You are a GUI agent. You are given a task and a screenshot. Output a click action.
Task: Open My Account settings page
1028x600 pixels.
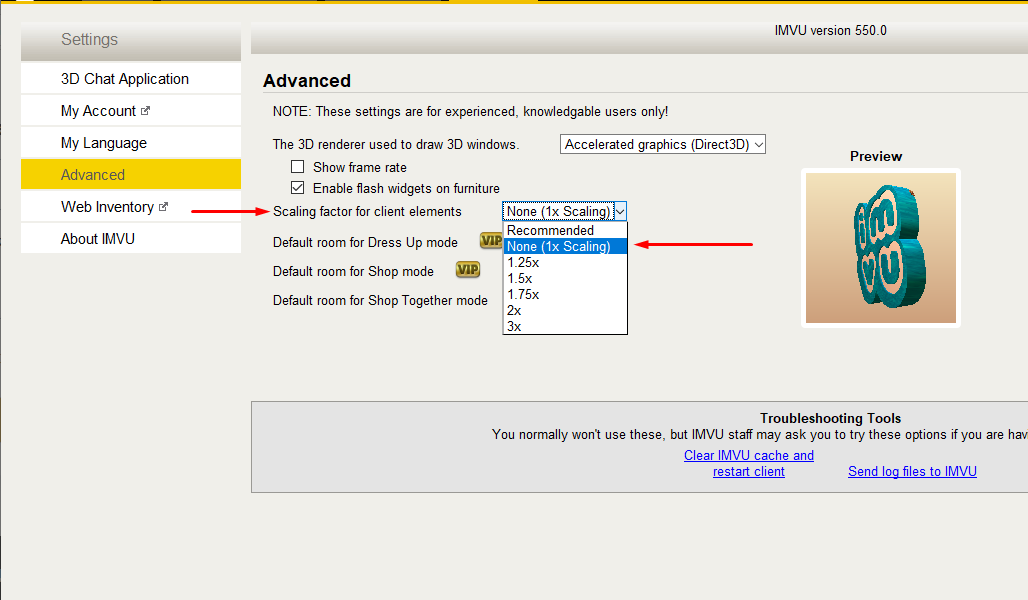[130, 111]
